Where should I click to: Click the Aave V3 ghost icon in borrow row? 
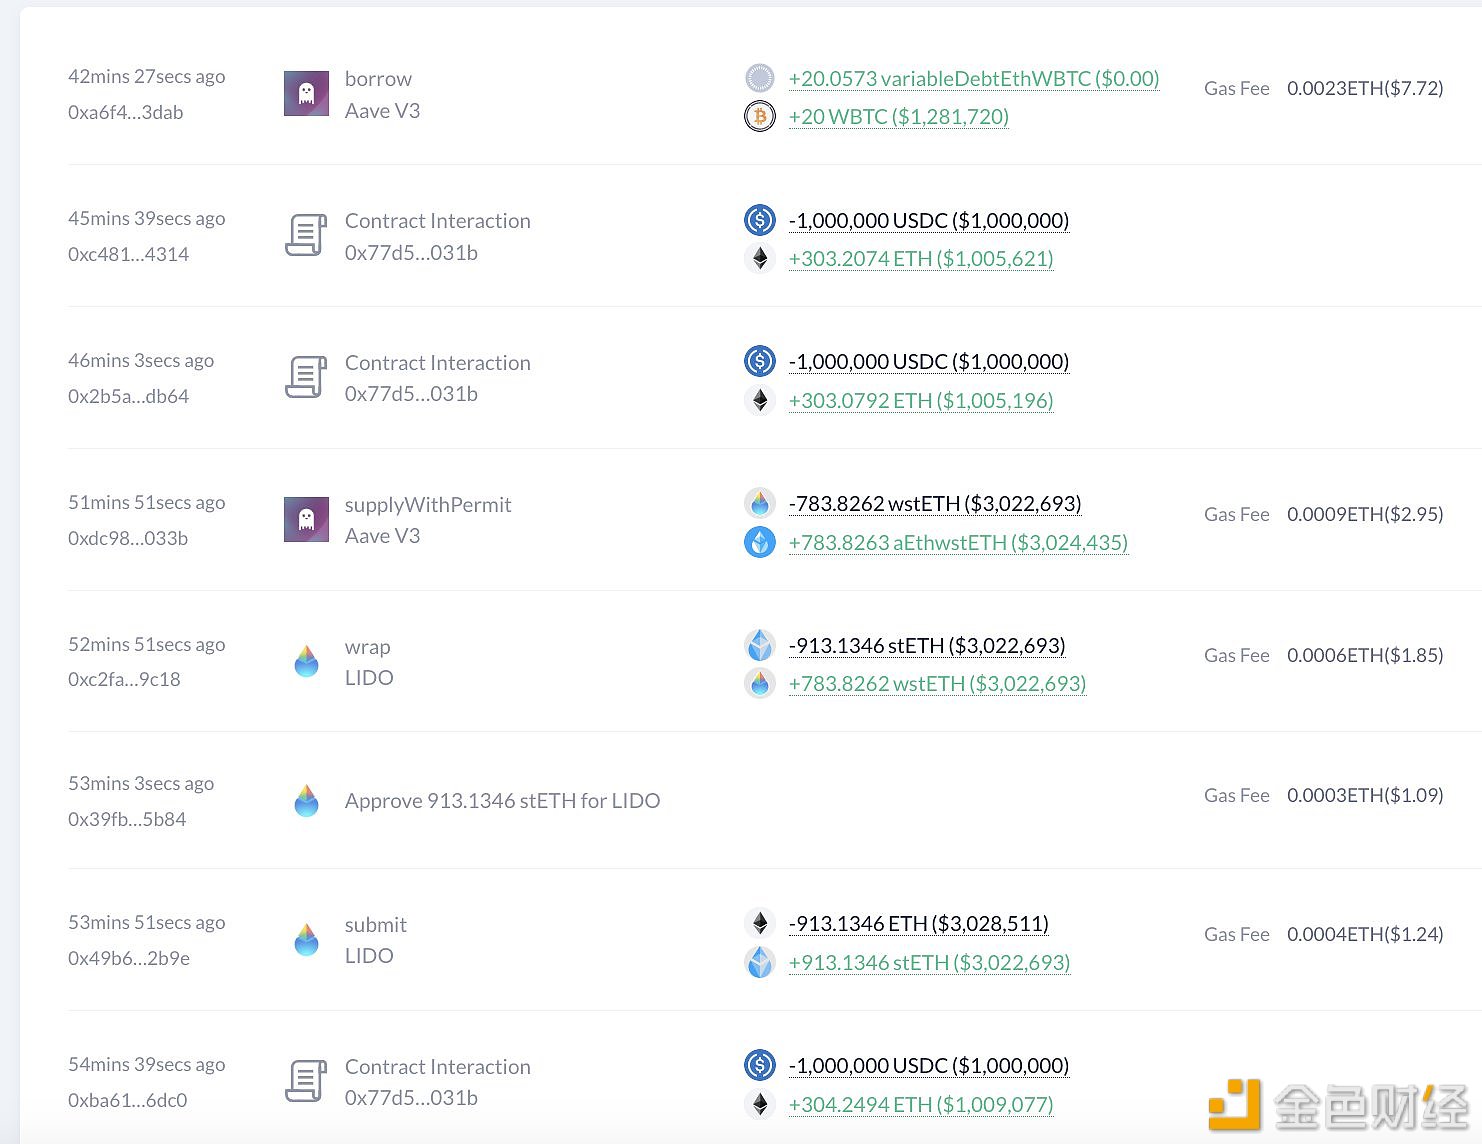[306, 93]
